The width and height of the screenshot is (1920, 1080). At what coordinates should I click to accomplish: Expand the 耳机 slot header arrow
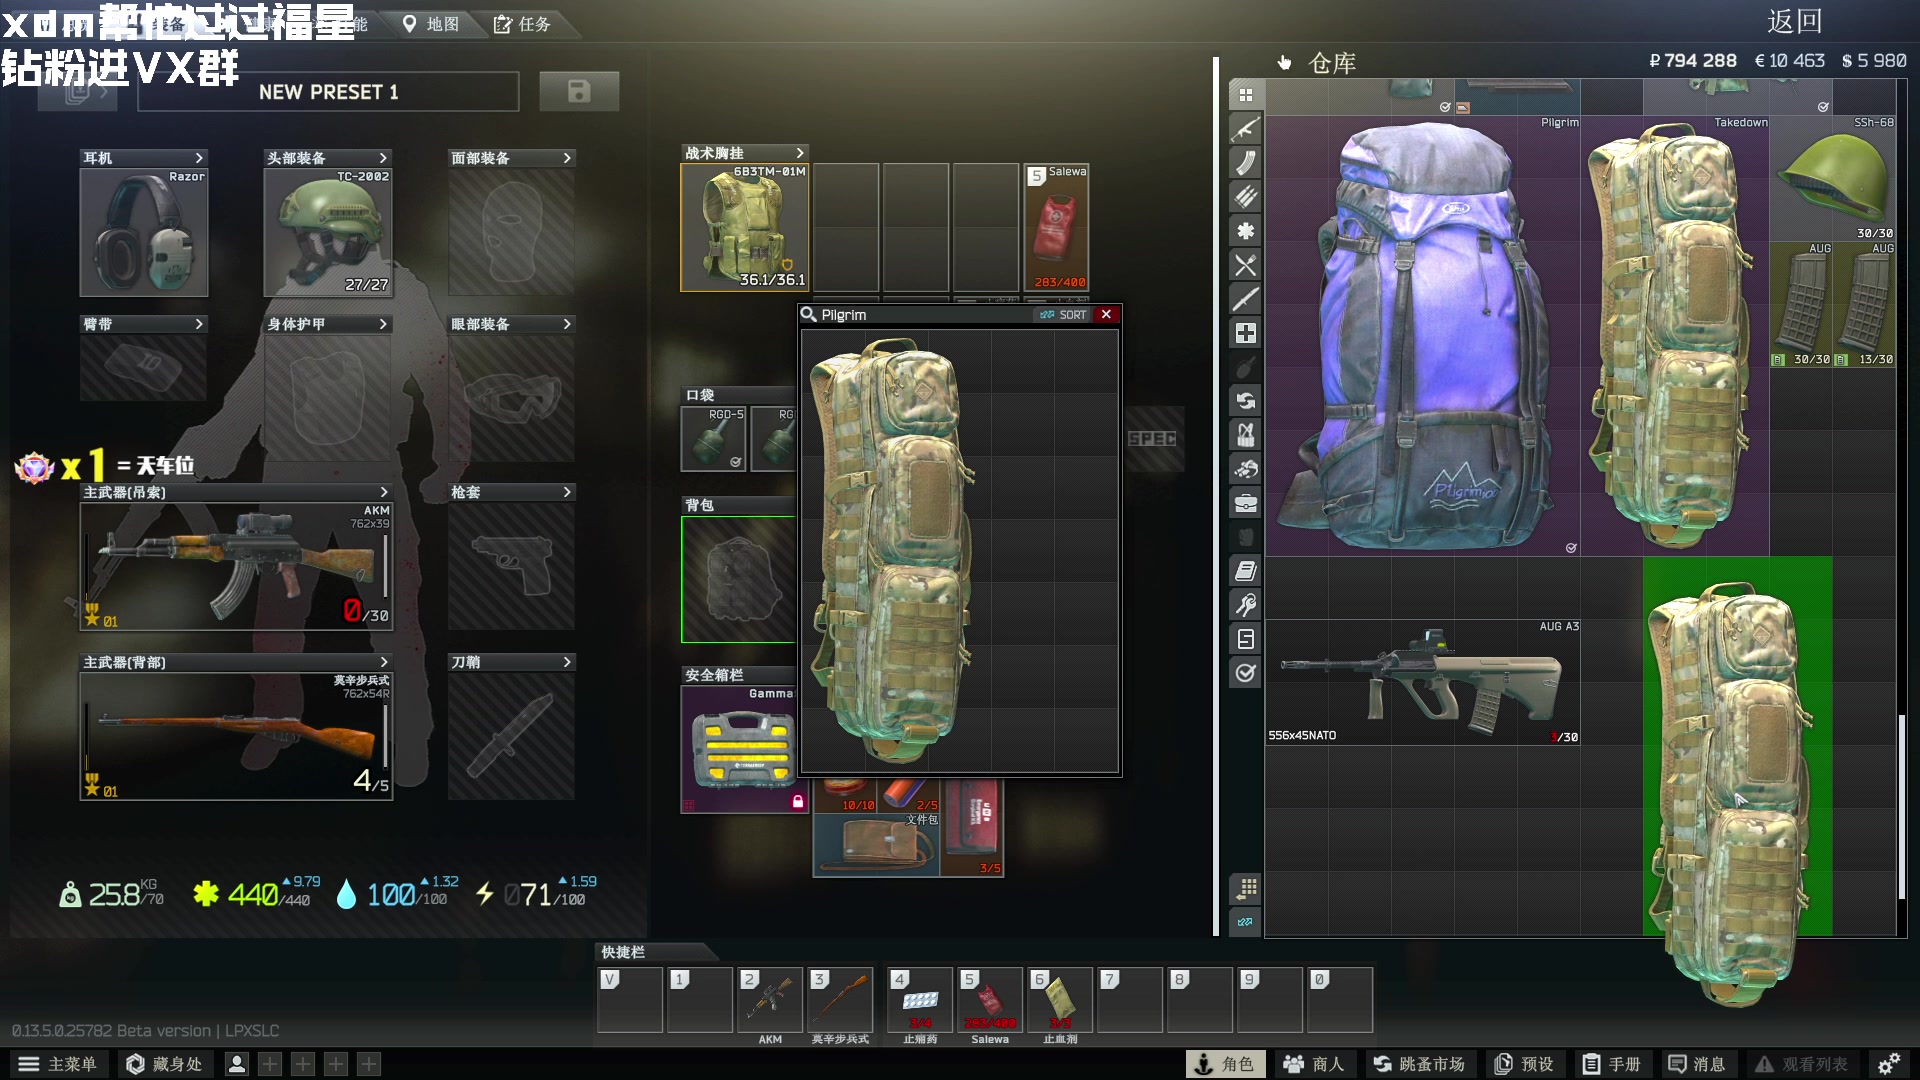[x=199, y=158]
